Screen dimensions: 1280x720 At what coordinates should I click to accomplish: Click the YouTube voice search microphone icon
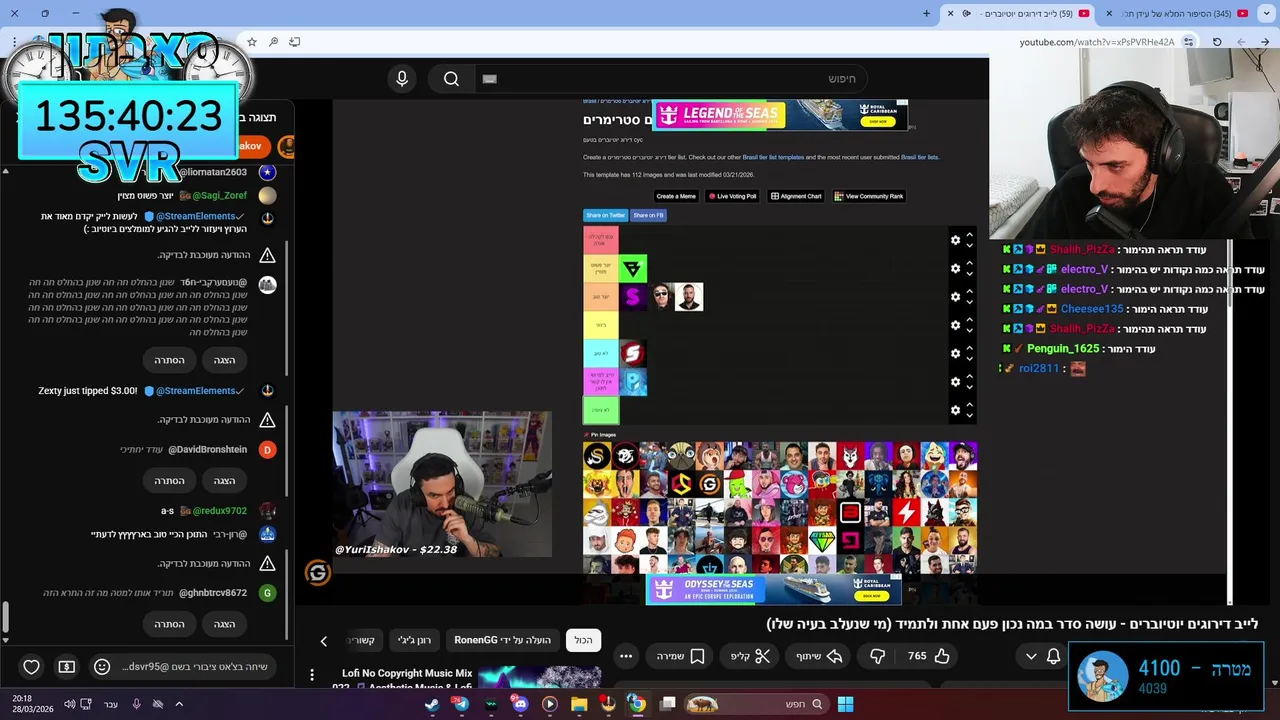point(402,79)
